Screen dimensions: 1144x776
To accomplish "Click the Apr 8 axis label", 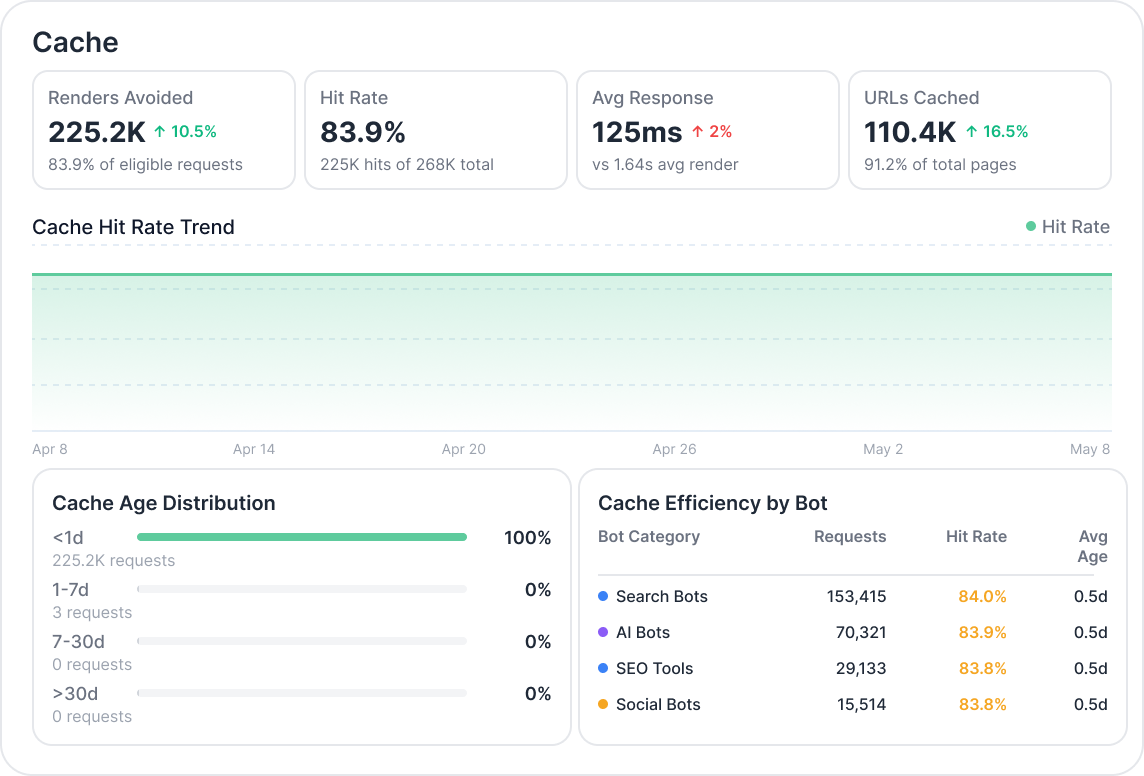I will (50, 449).
